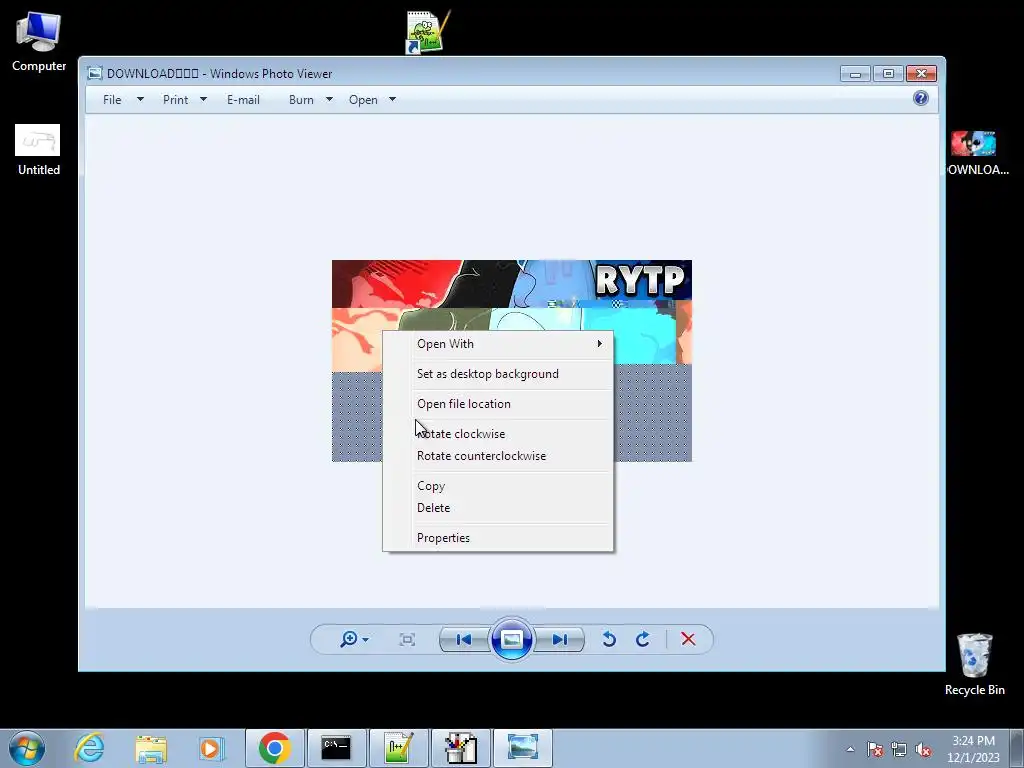
Task: Expand the Burn dropdown arrow
Action: pos(329,100)
